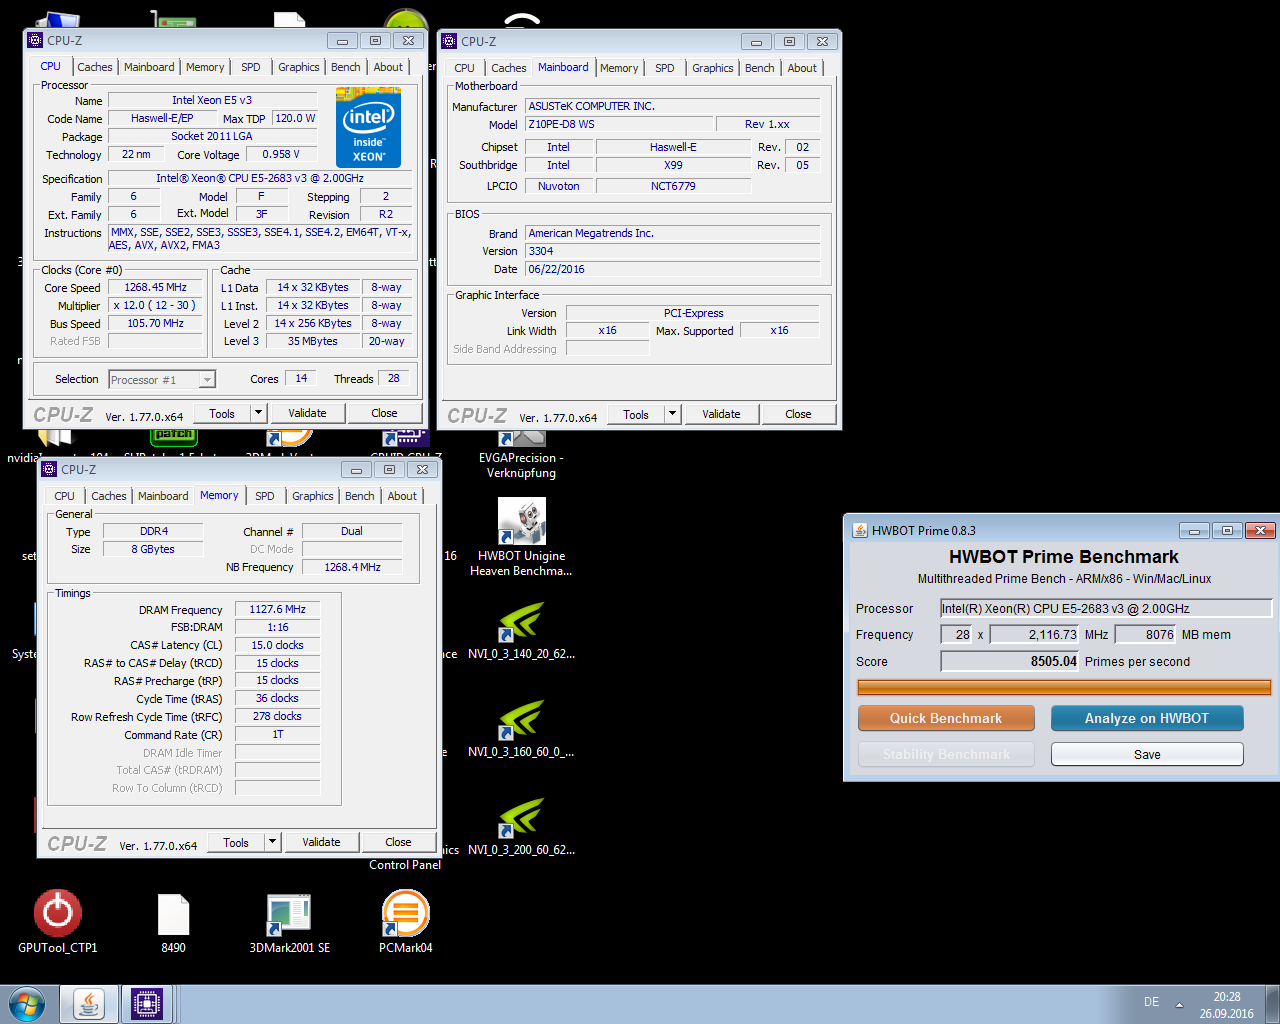Click Validate in the Mainboard window
This screenshot has width=1280, height=1024.
[x=721, y=414]
